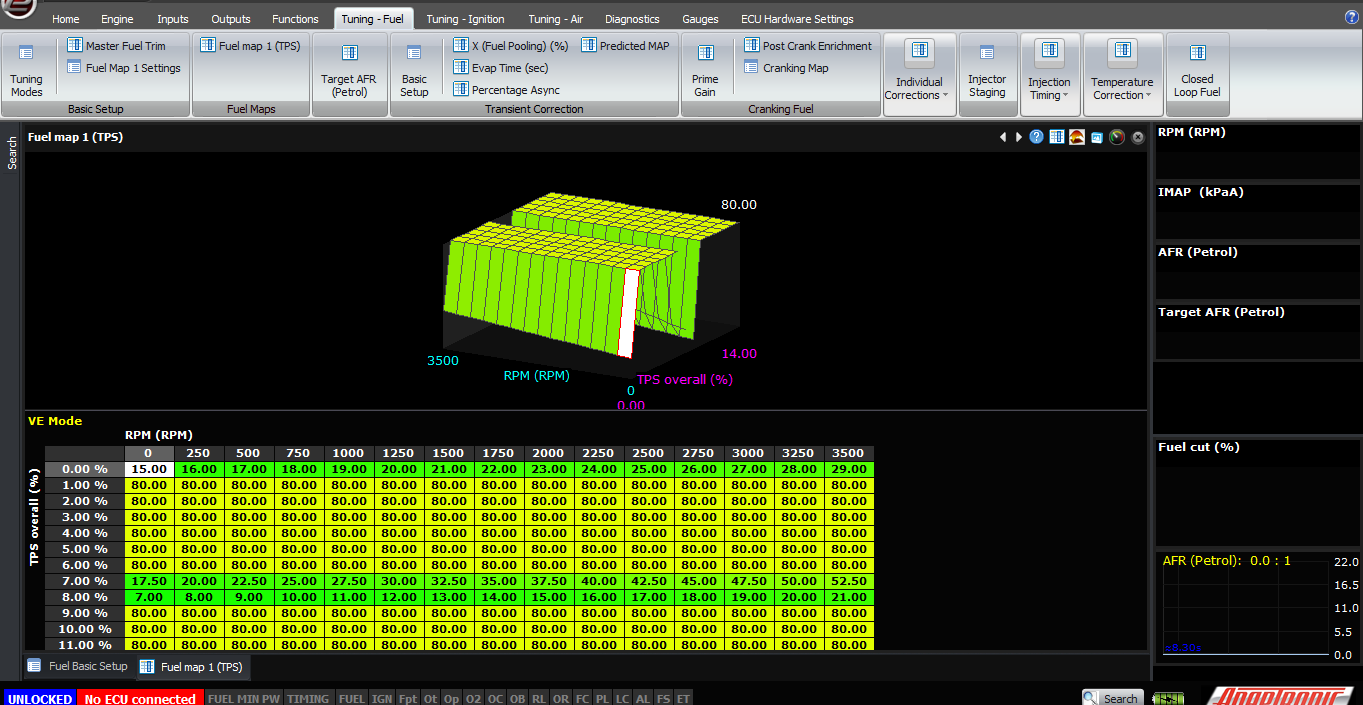Click the blue picture icon in map header
This screenshot has width=1363, height=705.
[x=1097, y=137]
